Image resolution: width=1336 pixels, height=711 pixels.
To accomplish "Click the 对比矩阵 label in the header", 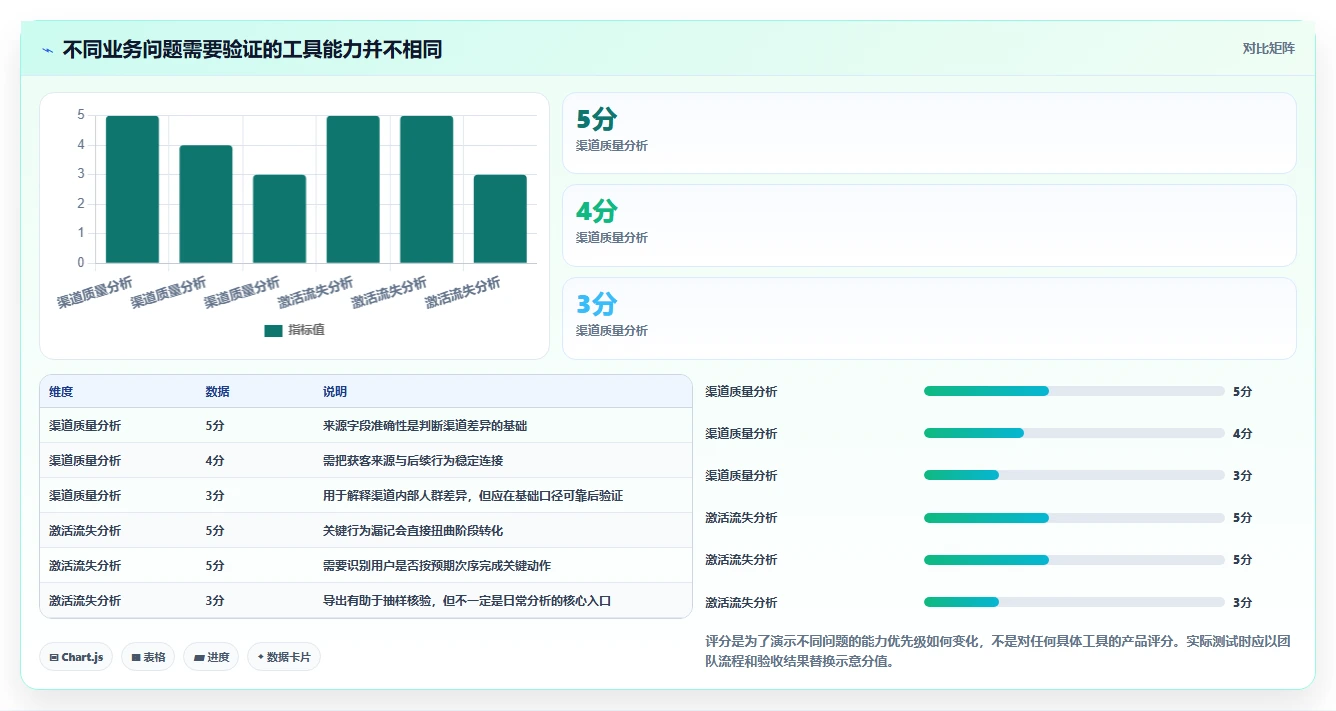I will pos(1268,48).
